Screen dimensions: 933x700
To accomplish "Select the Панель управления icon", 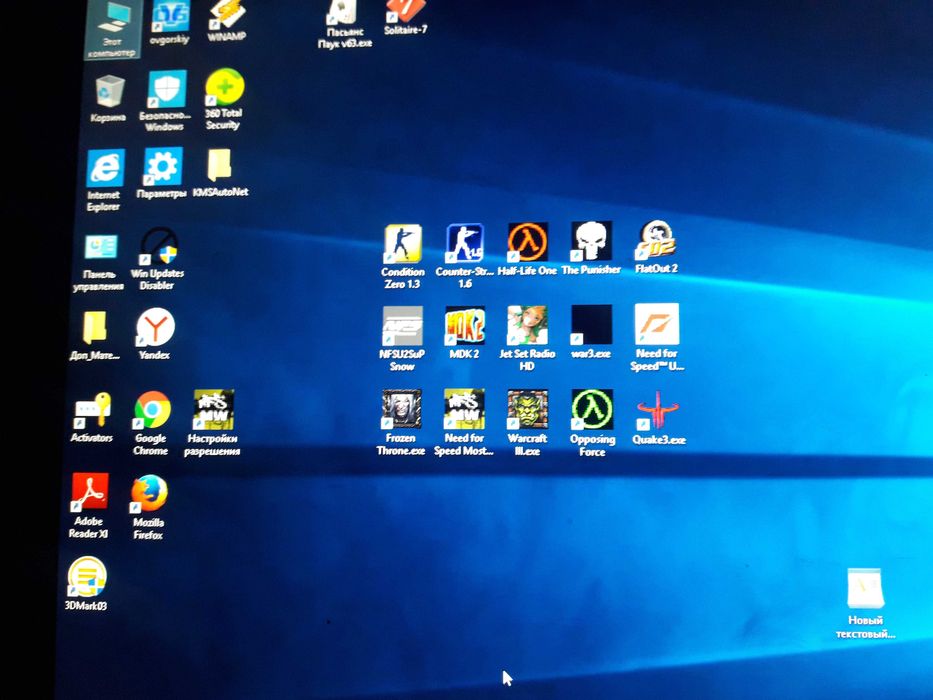I will coord(101,248).
